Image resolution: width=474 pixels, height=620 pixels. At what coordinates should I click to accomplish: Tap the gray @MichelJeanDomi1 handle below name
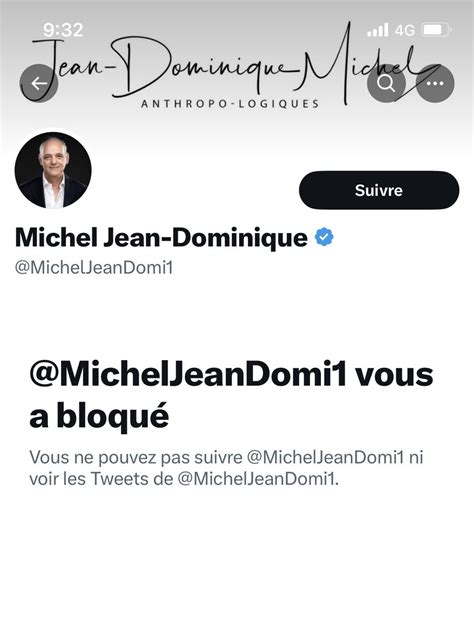pyautogui.click(x=94, y=268)
